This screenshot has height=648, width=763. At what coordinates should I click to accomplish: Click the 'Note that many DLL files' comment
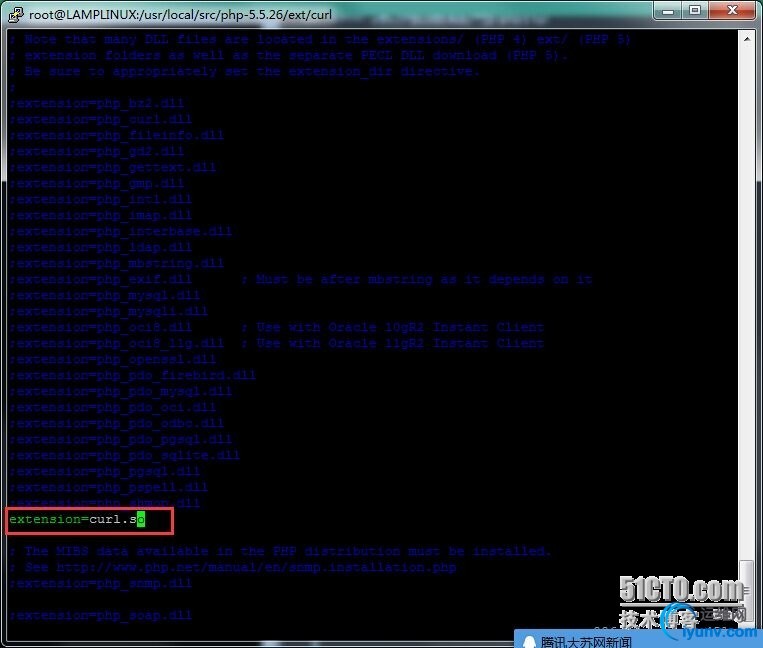(320, 39)
